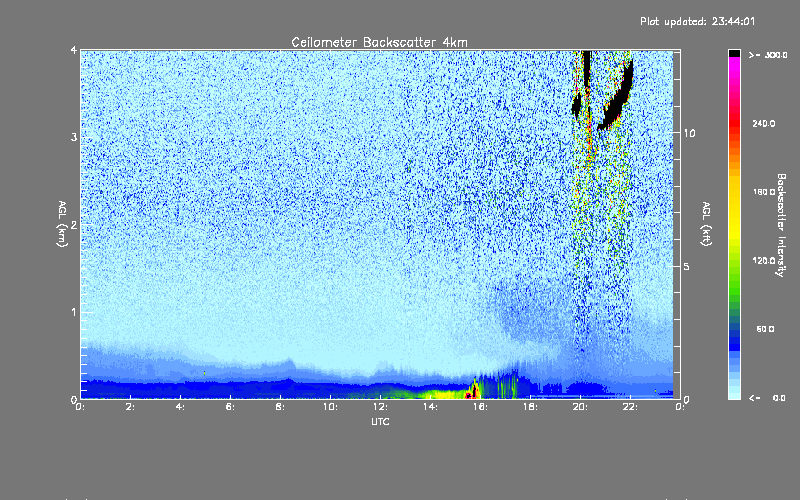The width and height of the screenshot is (800, 500).
Task: Click the '180.0' color bar label
Action: [764, 192]
